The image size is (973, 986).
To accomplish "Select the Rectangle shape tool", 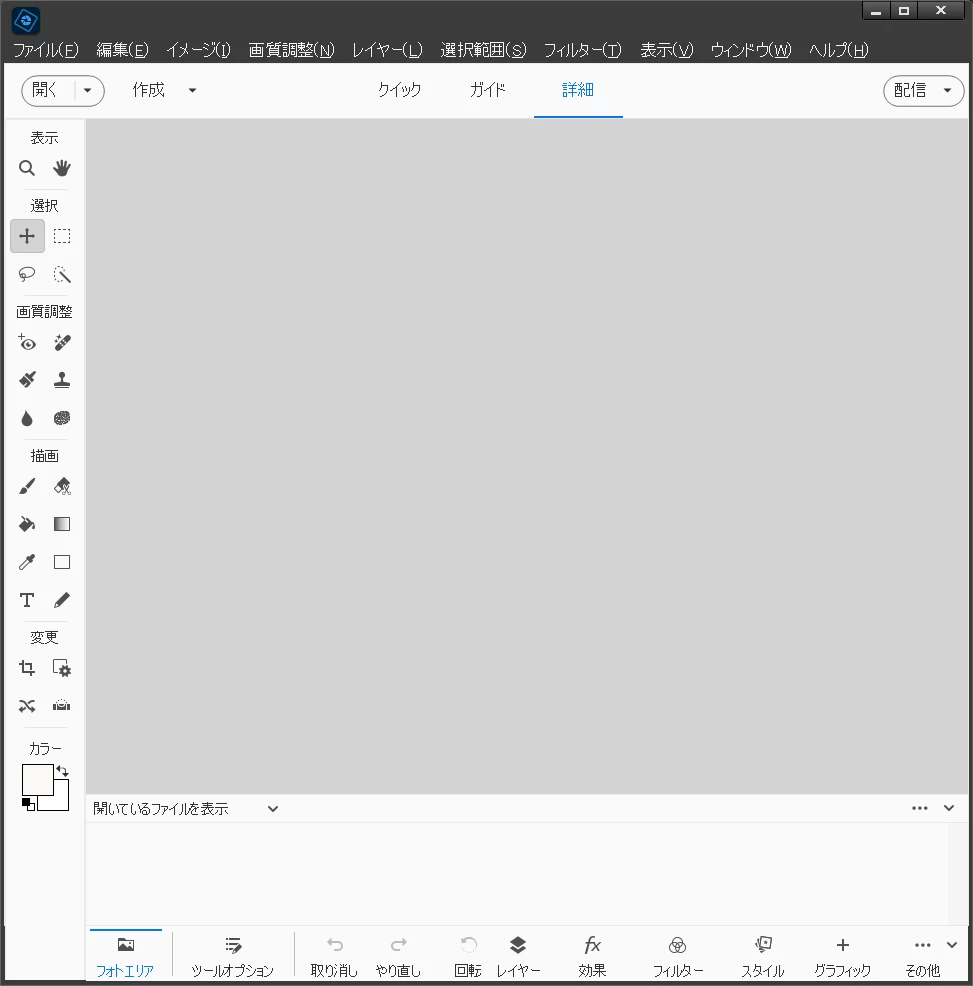I will pyautogui.click(x=62, y=562).
